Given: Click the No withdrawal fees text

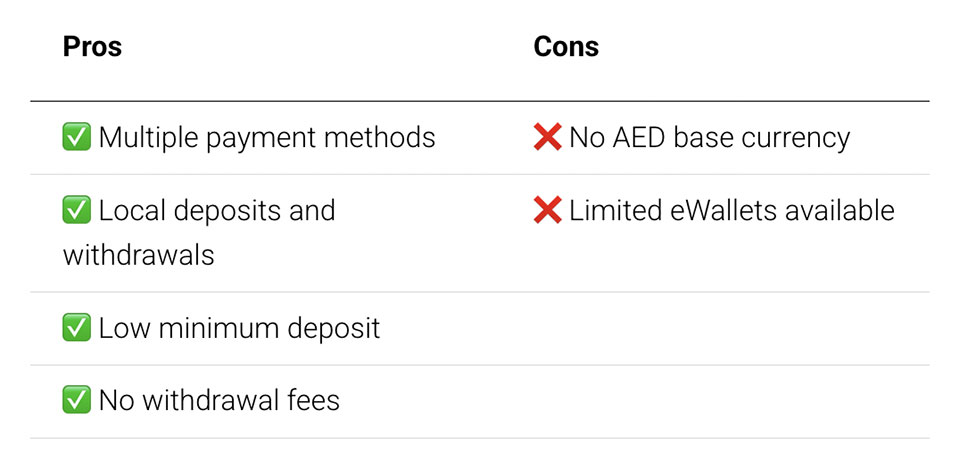Looking at the screenshot, I should tap(219, 401).
